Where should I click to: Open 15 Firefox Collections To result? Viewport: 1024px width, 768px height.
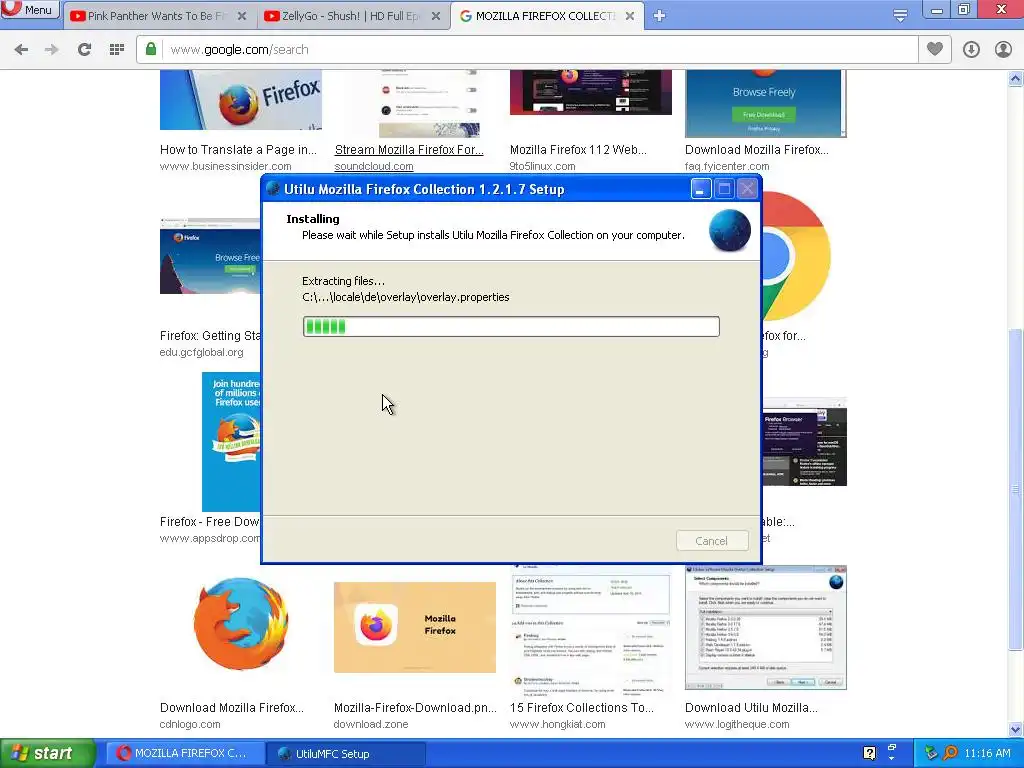[x=581, y=708]
